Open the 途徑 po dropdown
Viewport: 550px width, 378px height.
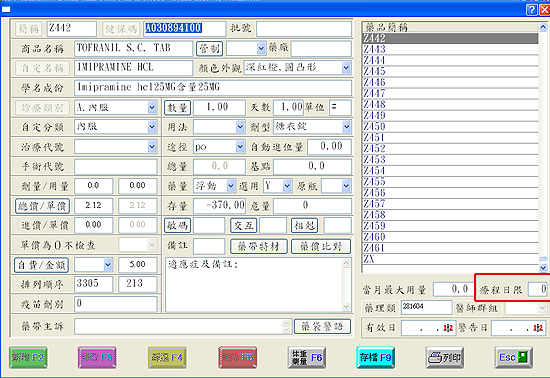[x=240, y=147]
